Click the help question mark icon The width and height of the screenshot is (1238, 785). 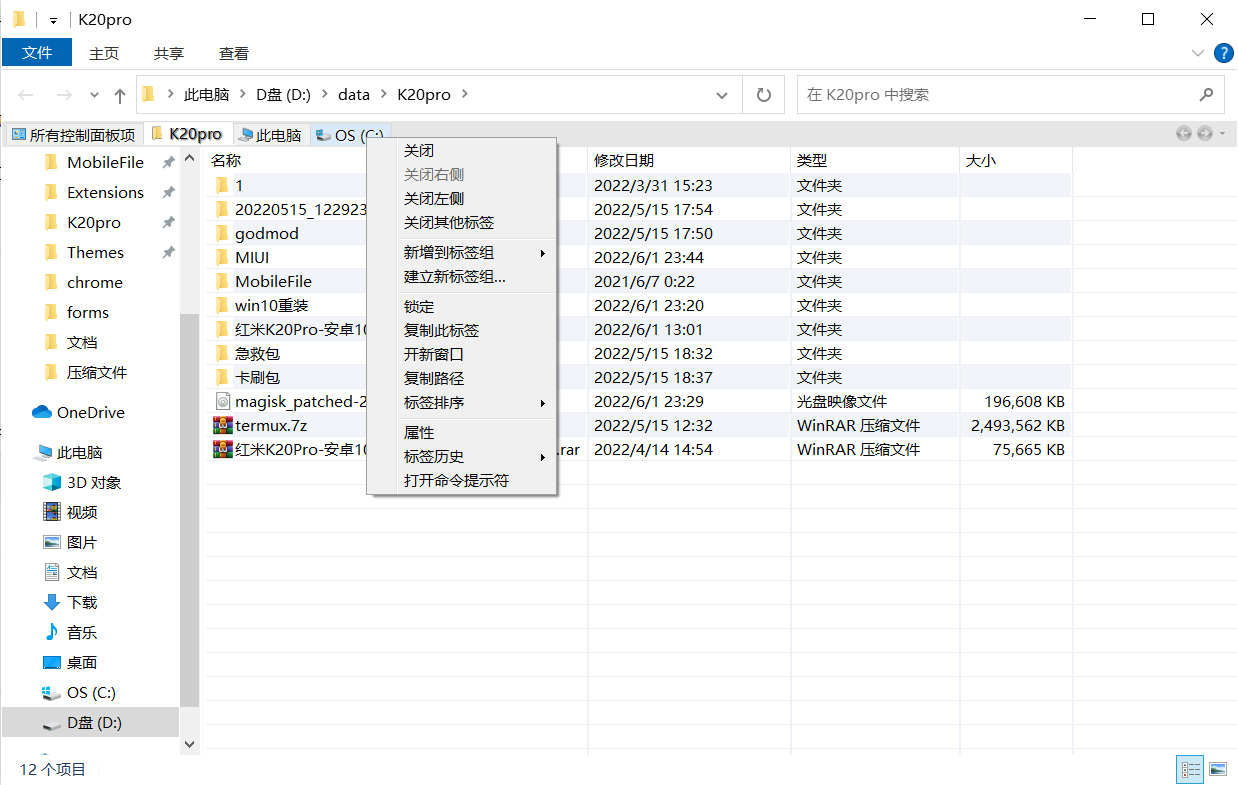point(1222,53)
